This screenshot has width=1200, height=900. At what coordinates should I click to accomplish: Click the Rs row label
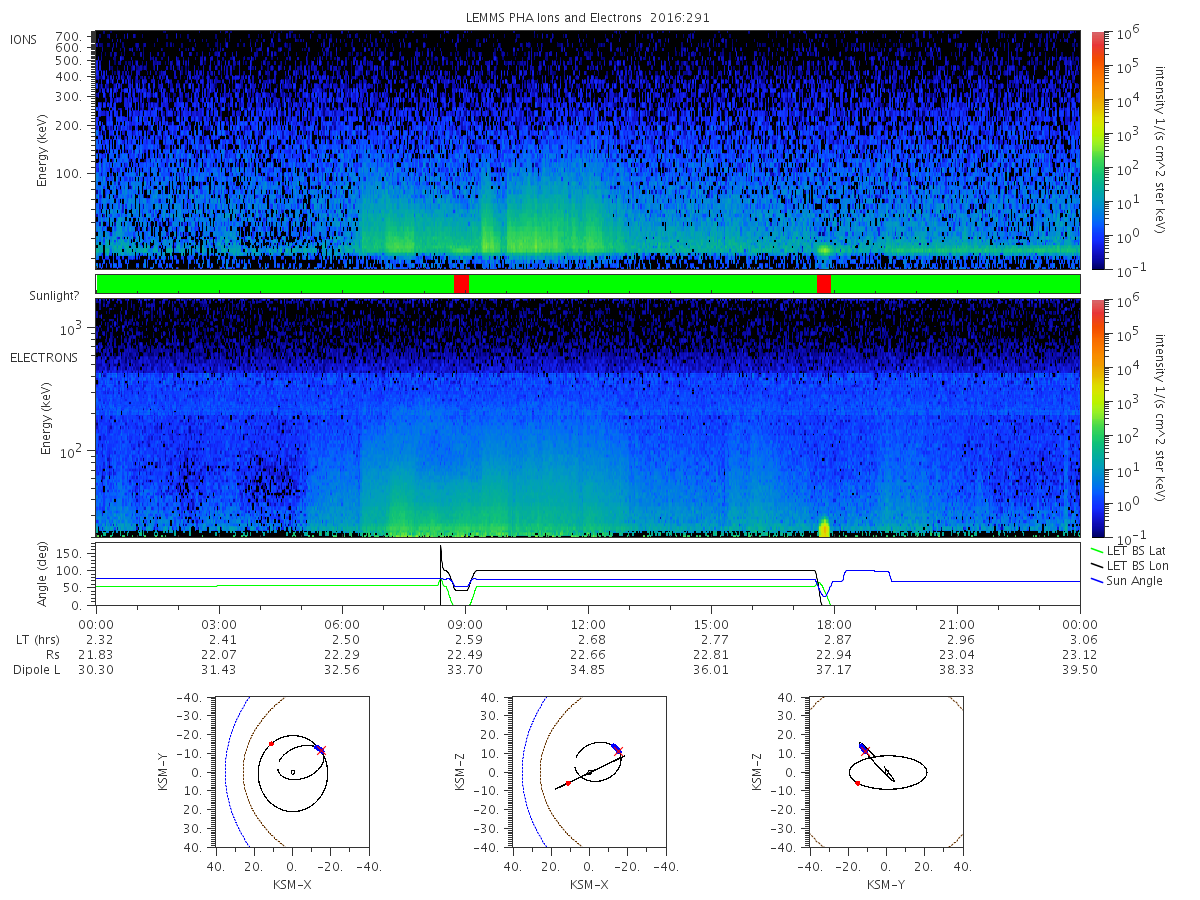[51, 654]
